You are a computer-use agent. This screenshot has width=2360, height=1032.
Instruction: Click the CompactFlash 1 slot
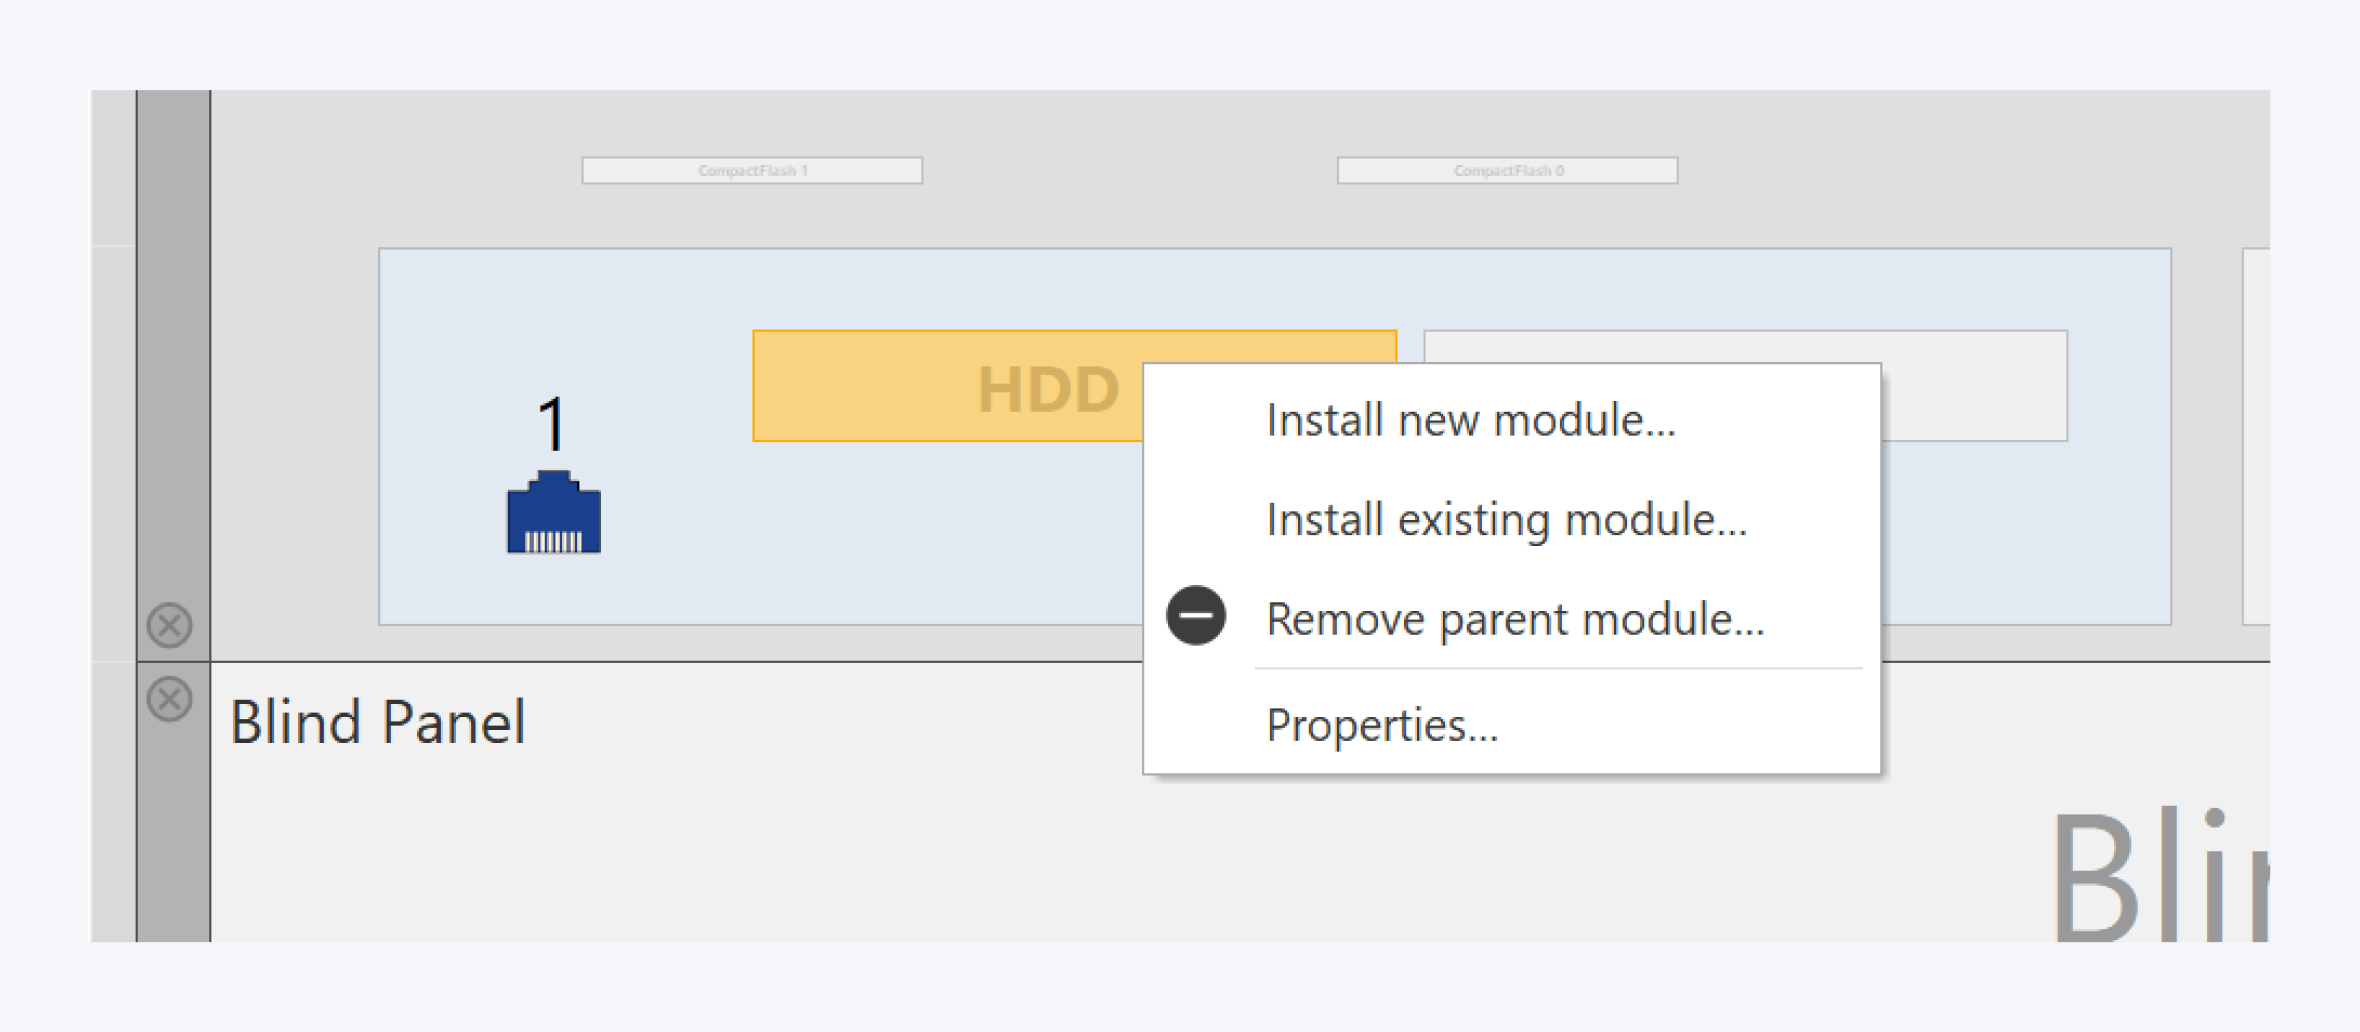pos(752,170)
